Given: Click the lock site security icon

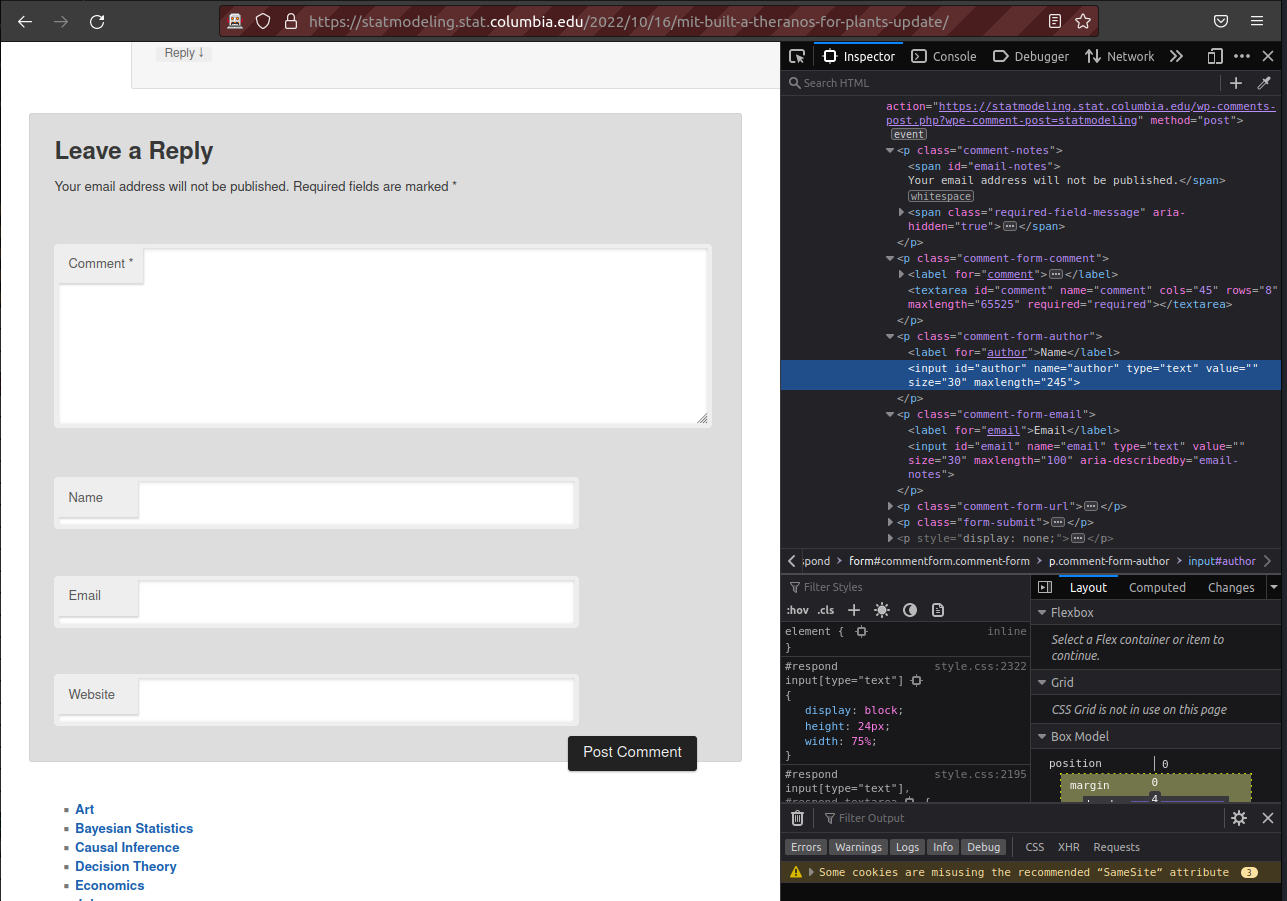Looking at the screenshot, I should coord(291,21).
